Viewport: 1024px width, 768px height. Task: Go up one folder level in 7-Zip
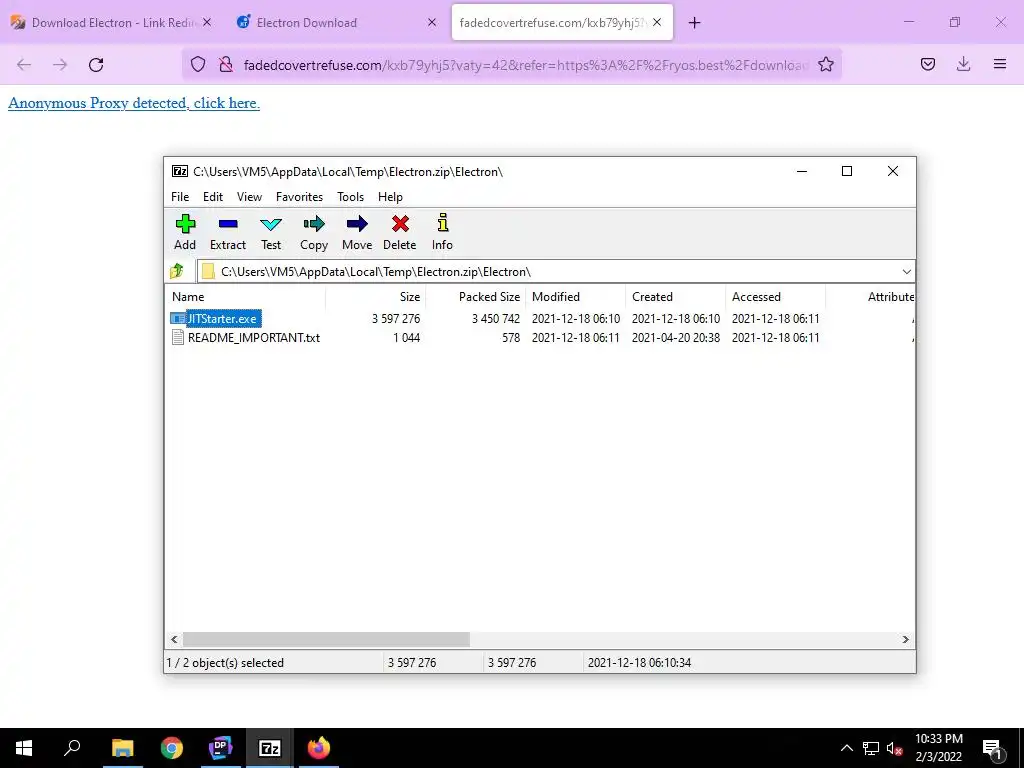click(177, 271)
